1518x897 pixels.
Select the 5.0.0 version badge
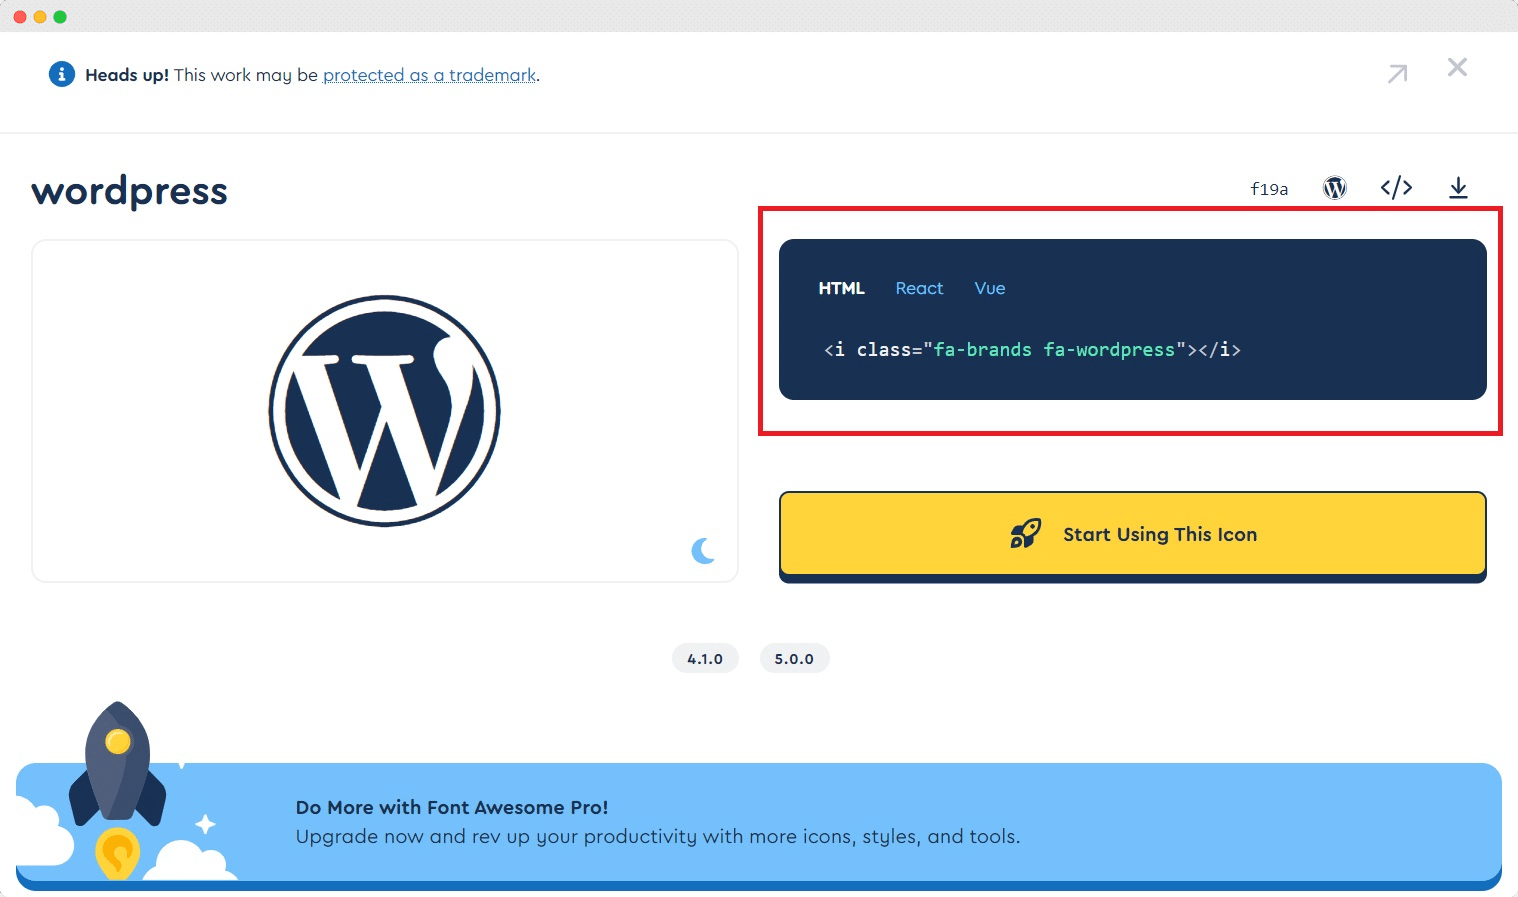click(x=794, y=659)
